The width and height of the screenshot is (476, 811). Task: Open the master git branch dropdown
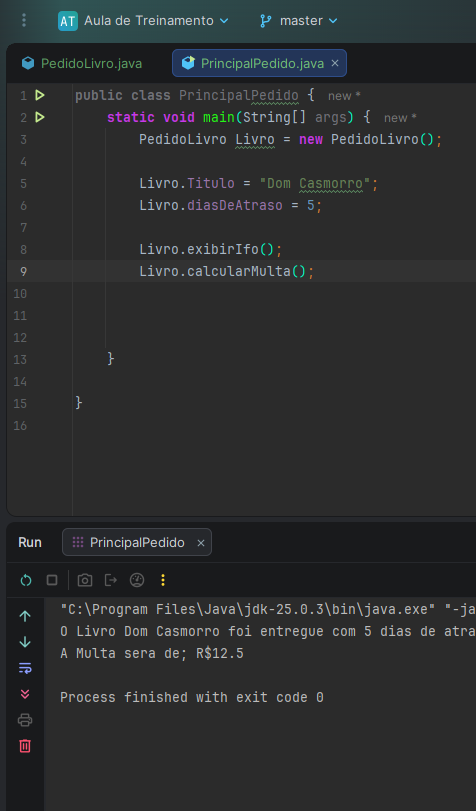click(299, 21)
